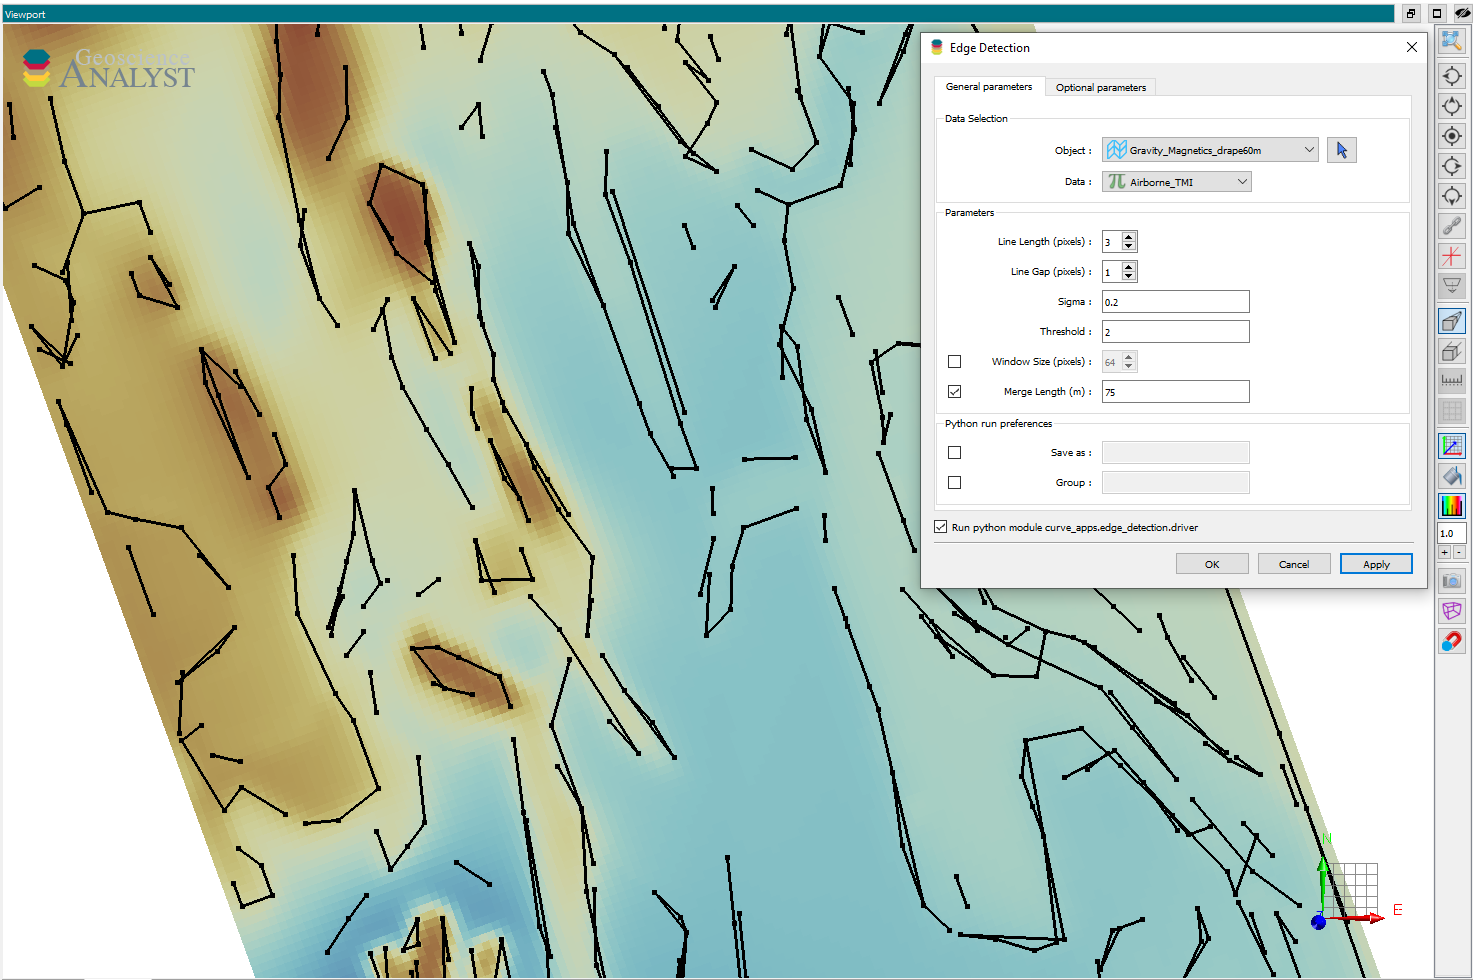Click the object picker arrow icon

pos(1341,150)
